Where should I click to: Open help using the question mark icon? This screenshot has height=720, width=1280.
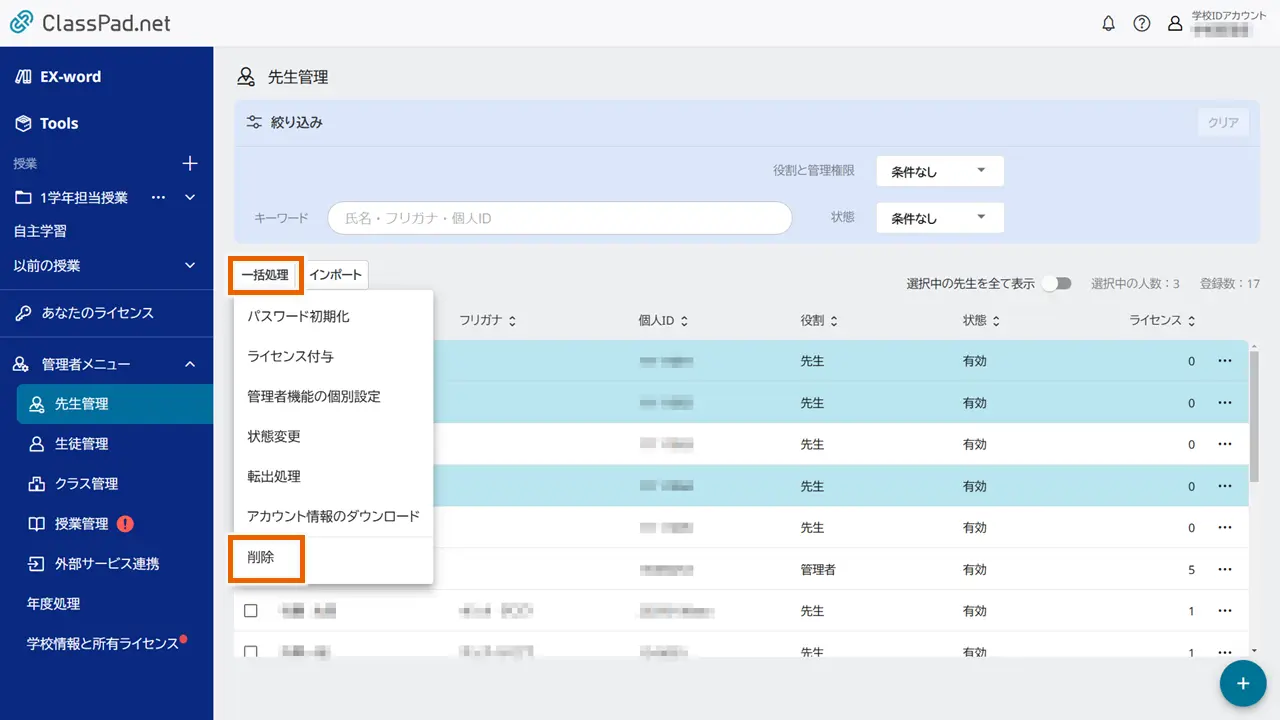tap(1142, 23)
